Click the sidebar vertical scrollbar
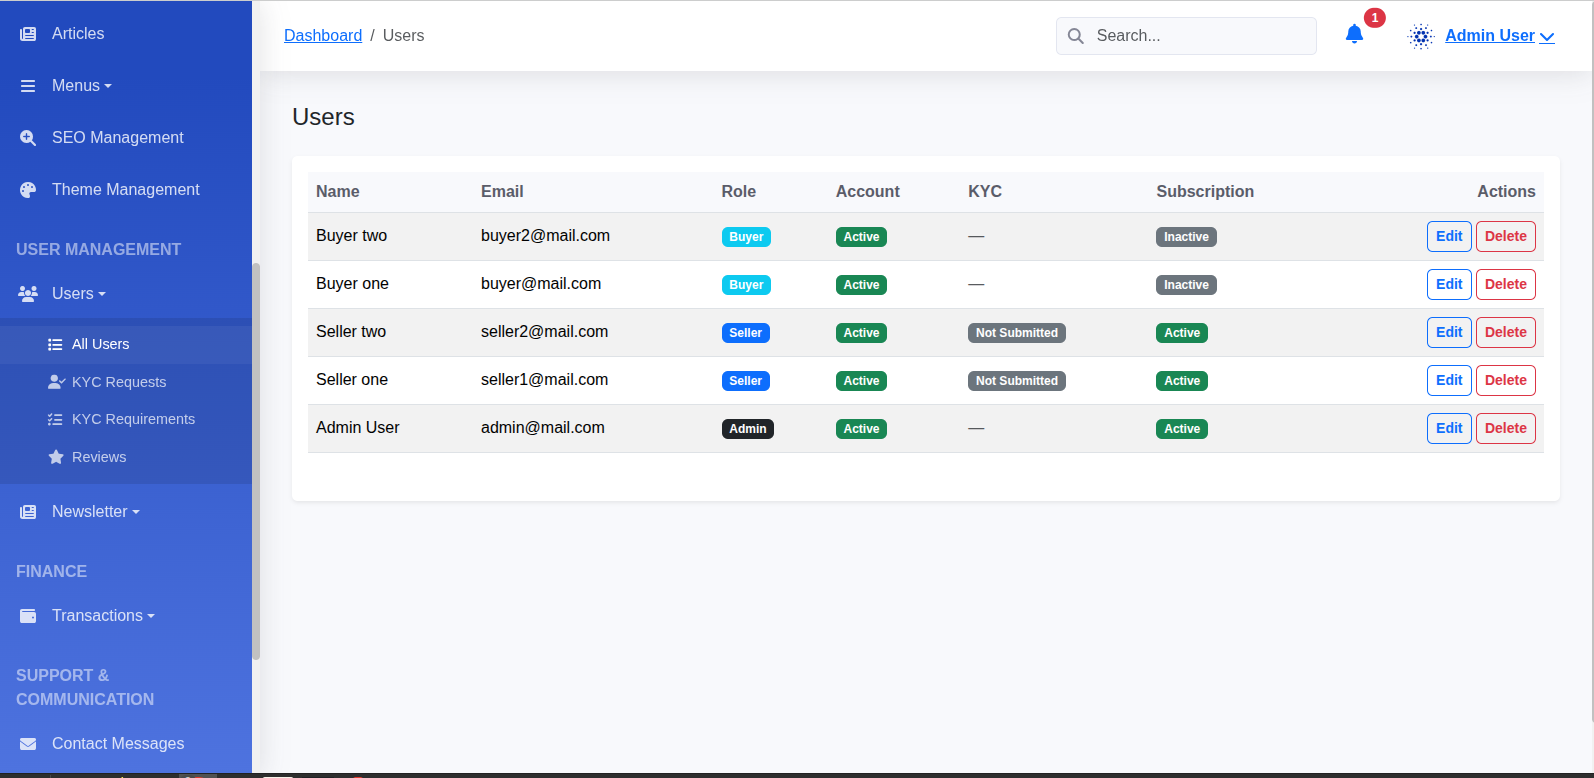 click(256, 460)
